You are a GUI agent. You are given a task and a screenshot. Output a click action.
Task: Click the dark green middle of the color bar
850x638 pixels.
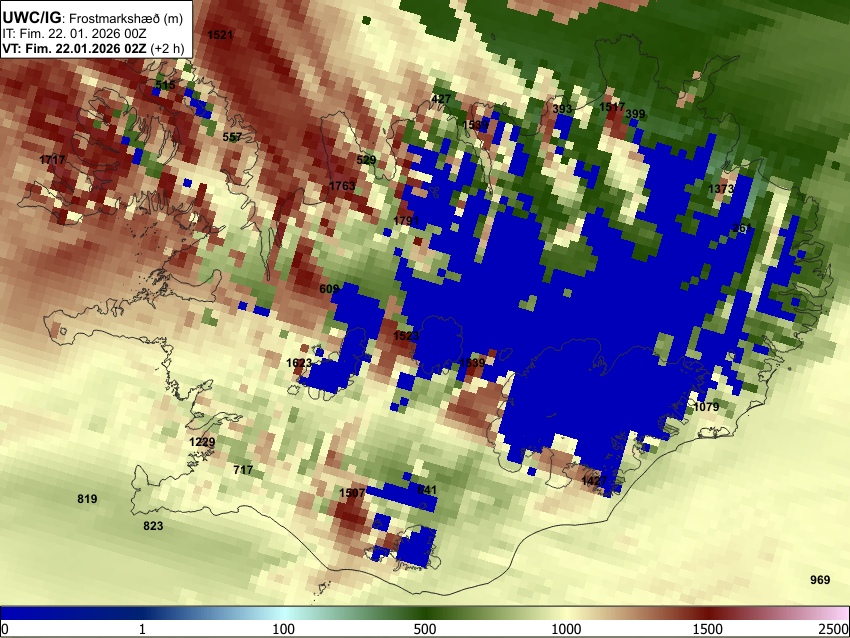pyautogui.click(x=425, y=613)
